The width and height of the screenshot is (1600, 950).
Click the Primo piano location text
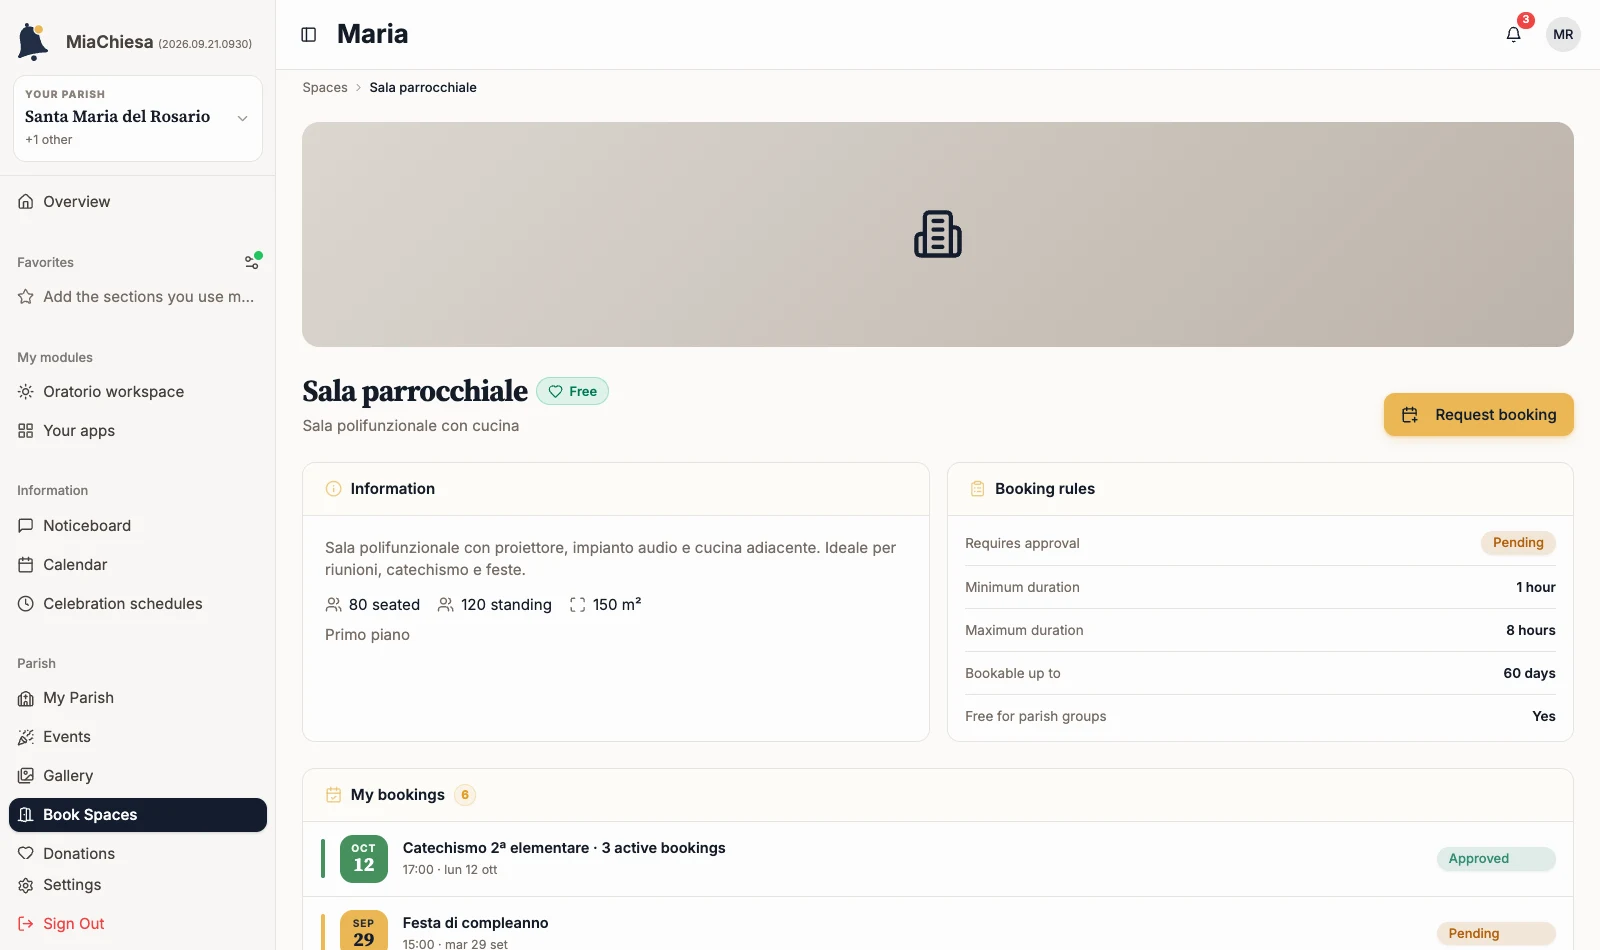click(x=367, y=635)
